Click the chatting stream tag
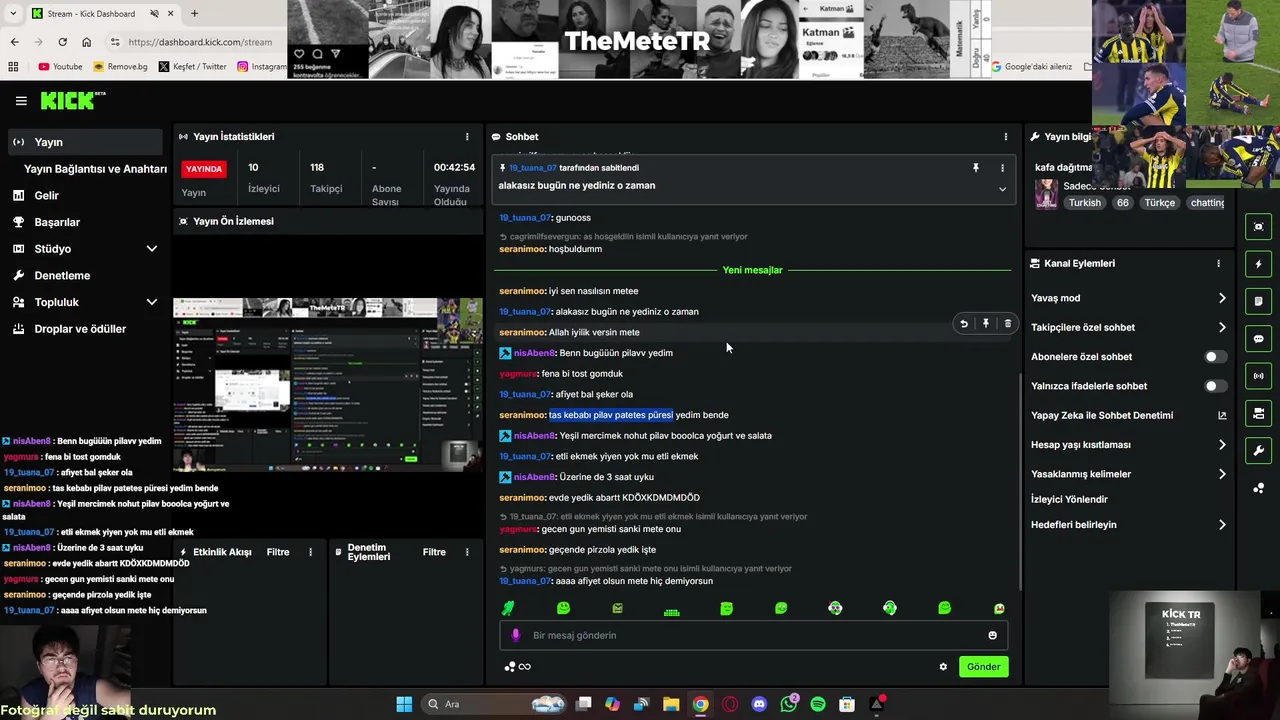Viewport: 1280px width, 720px height. (x=1206, y=203)
